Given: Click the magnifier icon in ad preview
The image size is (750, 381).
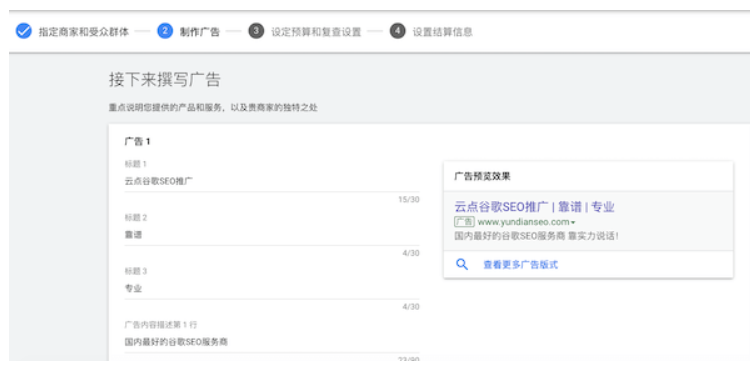Looking at the screenshot, I should click(462, 264).
